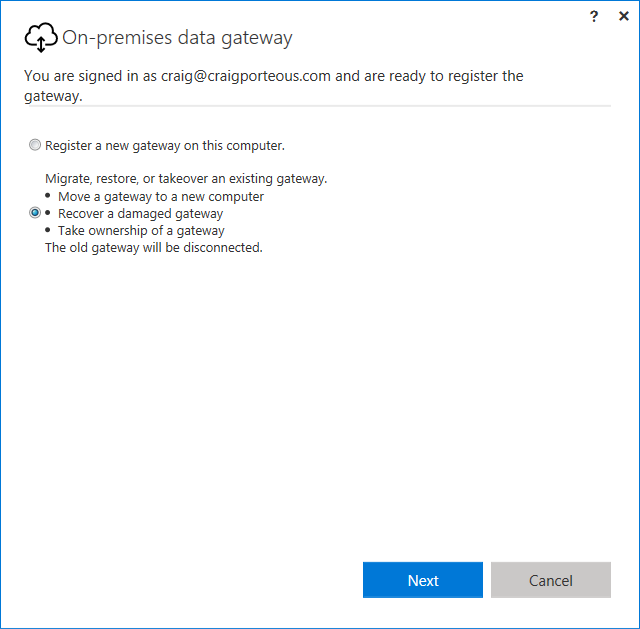This screenshot has width=640, height=629.
Task: Click the bullet beside 'Move a gateway'
Action: [x=49, y=197]
